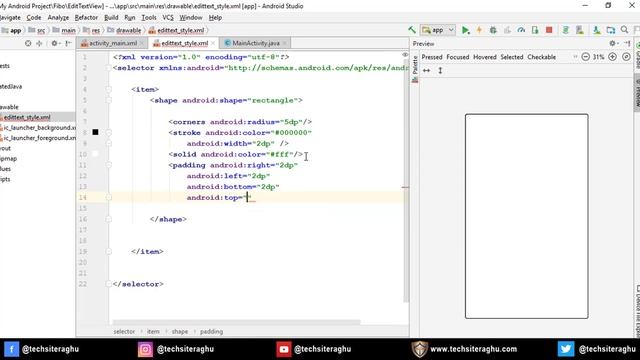Open the Project Structure icon
Image resolution: width=640 pixels, height=360 pixels.
tap(611, 30)
